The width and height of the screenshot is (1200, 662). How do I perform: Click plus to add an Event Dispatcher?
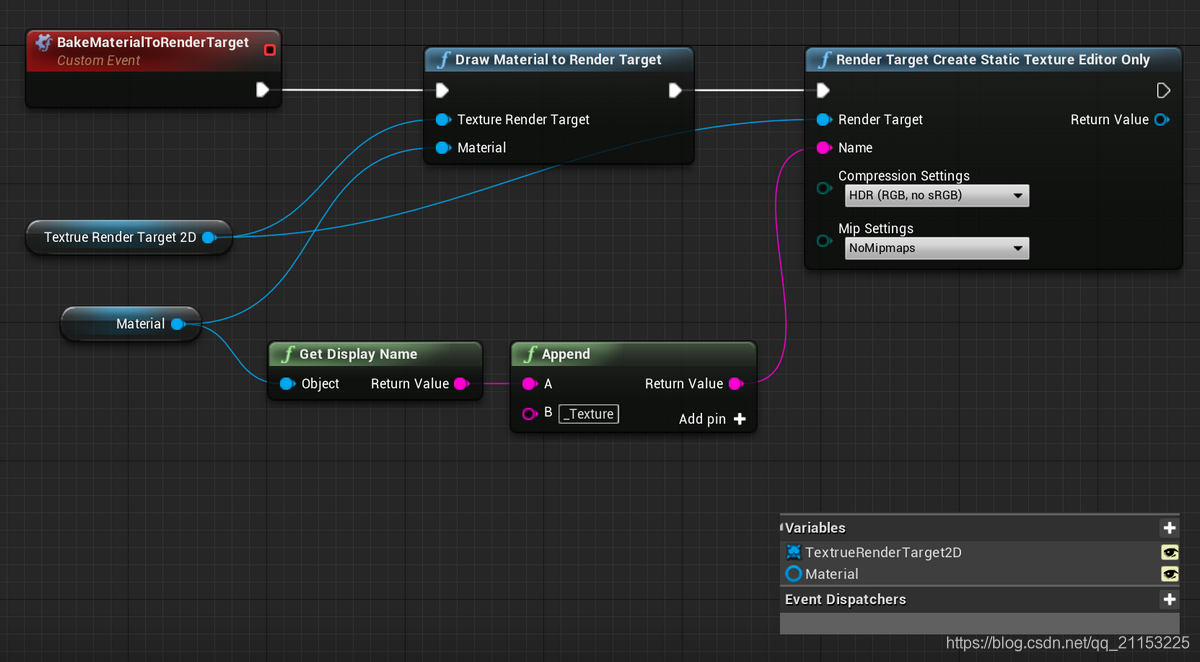(x=1169, y=599)
